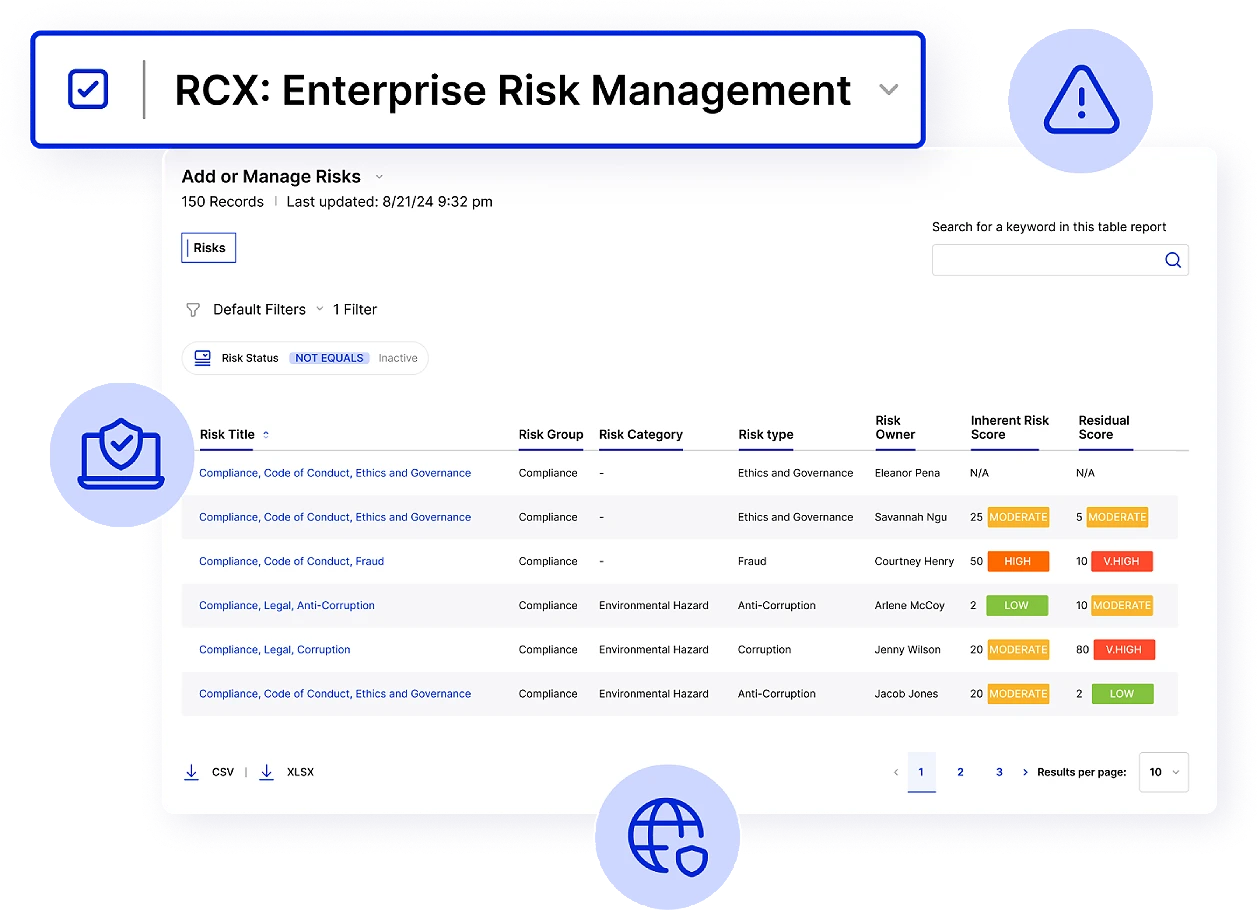Click the XLSX download arrow icon
Viewport: 1257px width, 910px height.
coord(266,772)
